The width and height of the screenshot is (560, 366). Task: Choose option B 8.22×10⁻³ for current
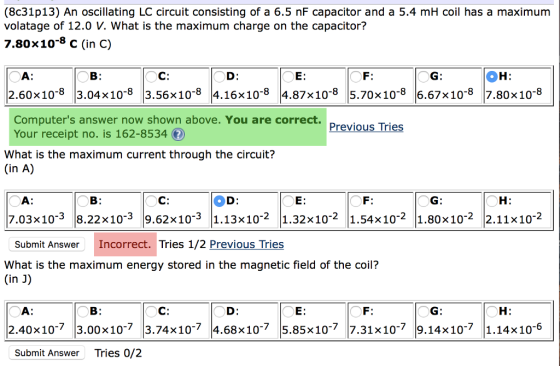(x=83, y=201)
